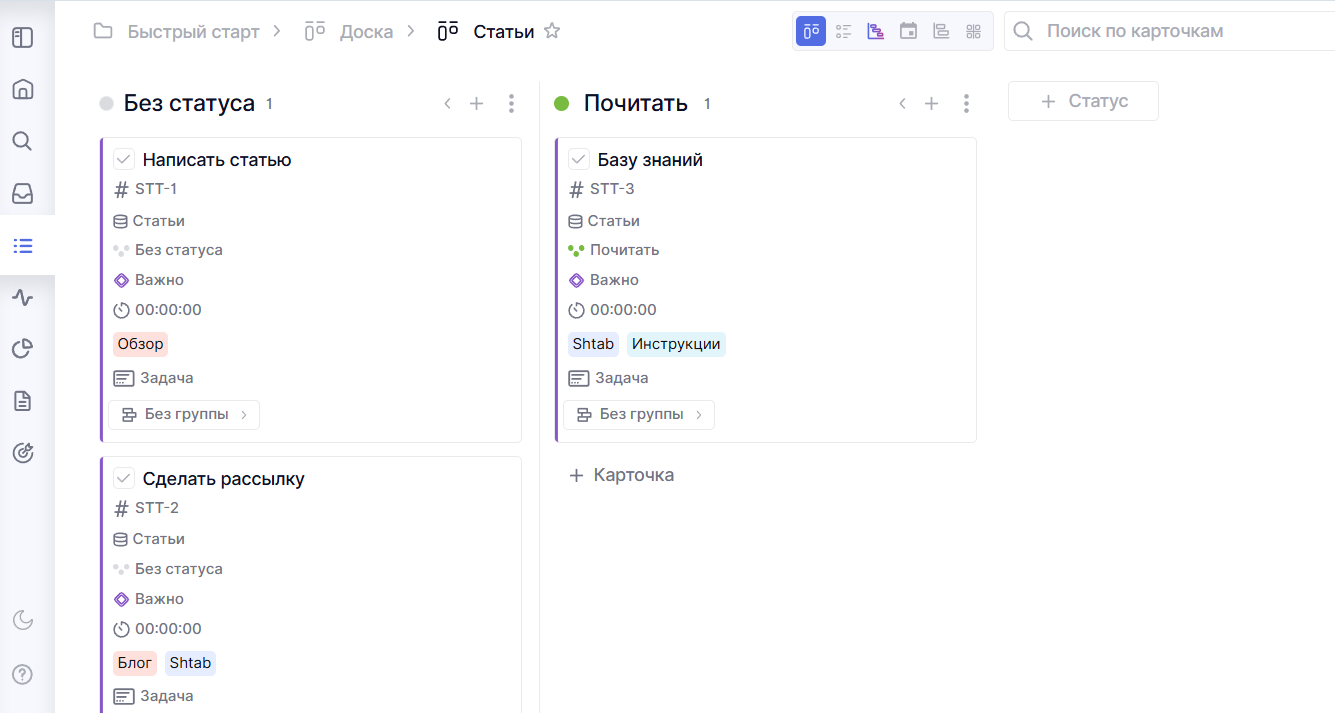This screenshot has width=1335, height=713.
Task: Click "+ Карточка" under Почитать column
Action: [622, 475]
